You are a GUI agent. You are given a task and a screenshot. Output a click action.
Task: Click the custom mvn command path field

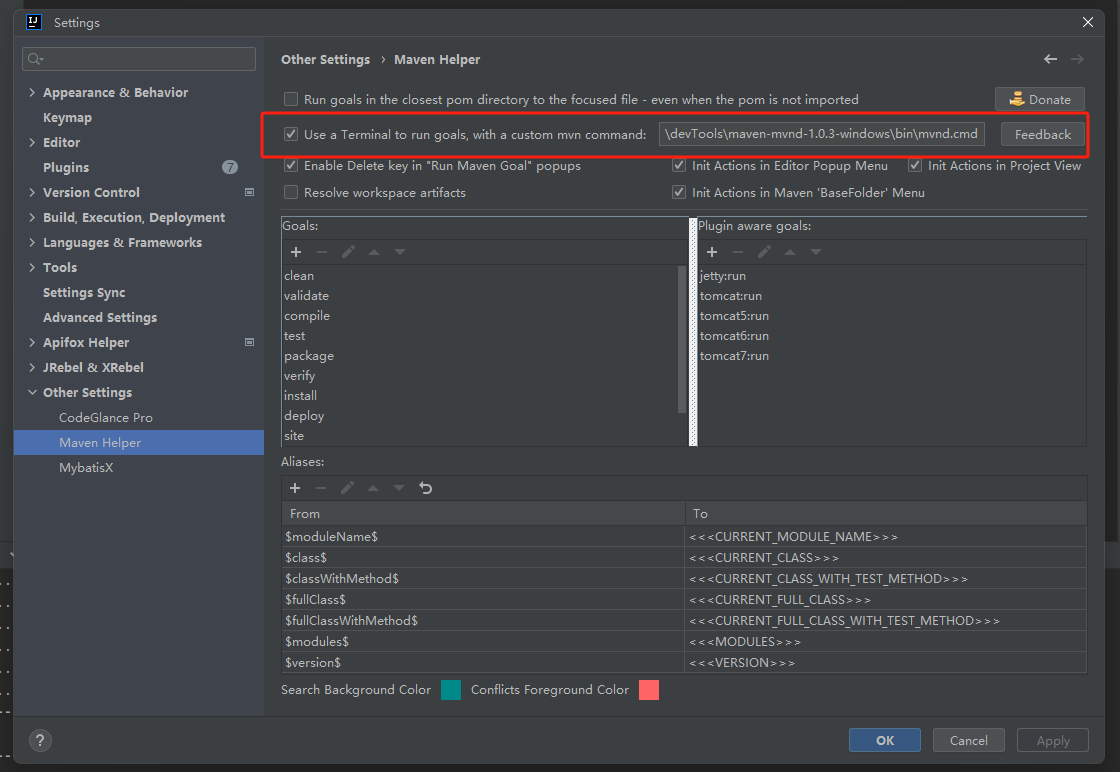coord(821,134)
